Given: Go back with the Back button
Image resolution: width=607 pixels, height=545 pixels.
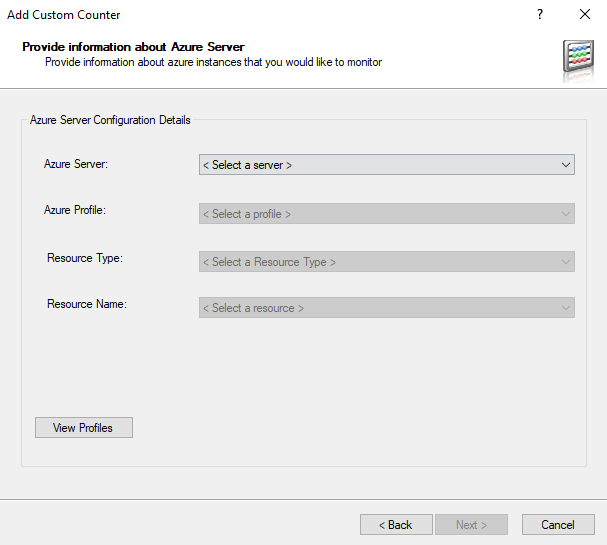Looking at the screenshot, I should click(x=396, y=525).
